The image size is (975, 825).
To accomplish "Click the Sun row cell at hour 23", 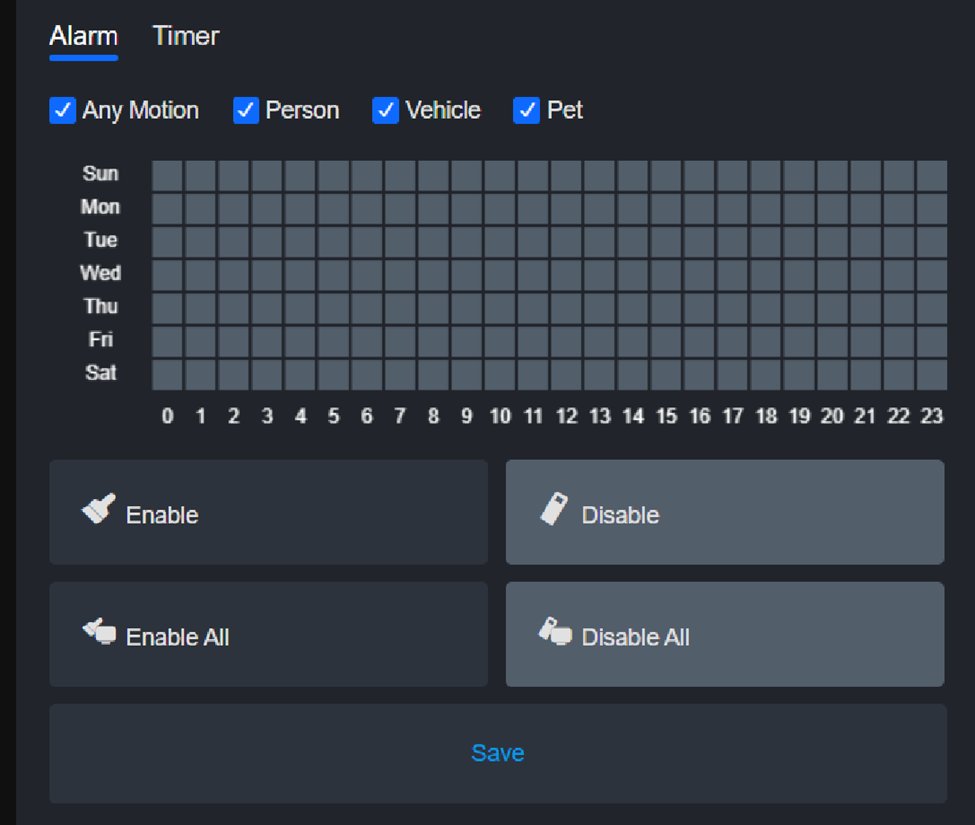I will [932, 175].
